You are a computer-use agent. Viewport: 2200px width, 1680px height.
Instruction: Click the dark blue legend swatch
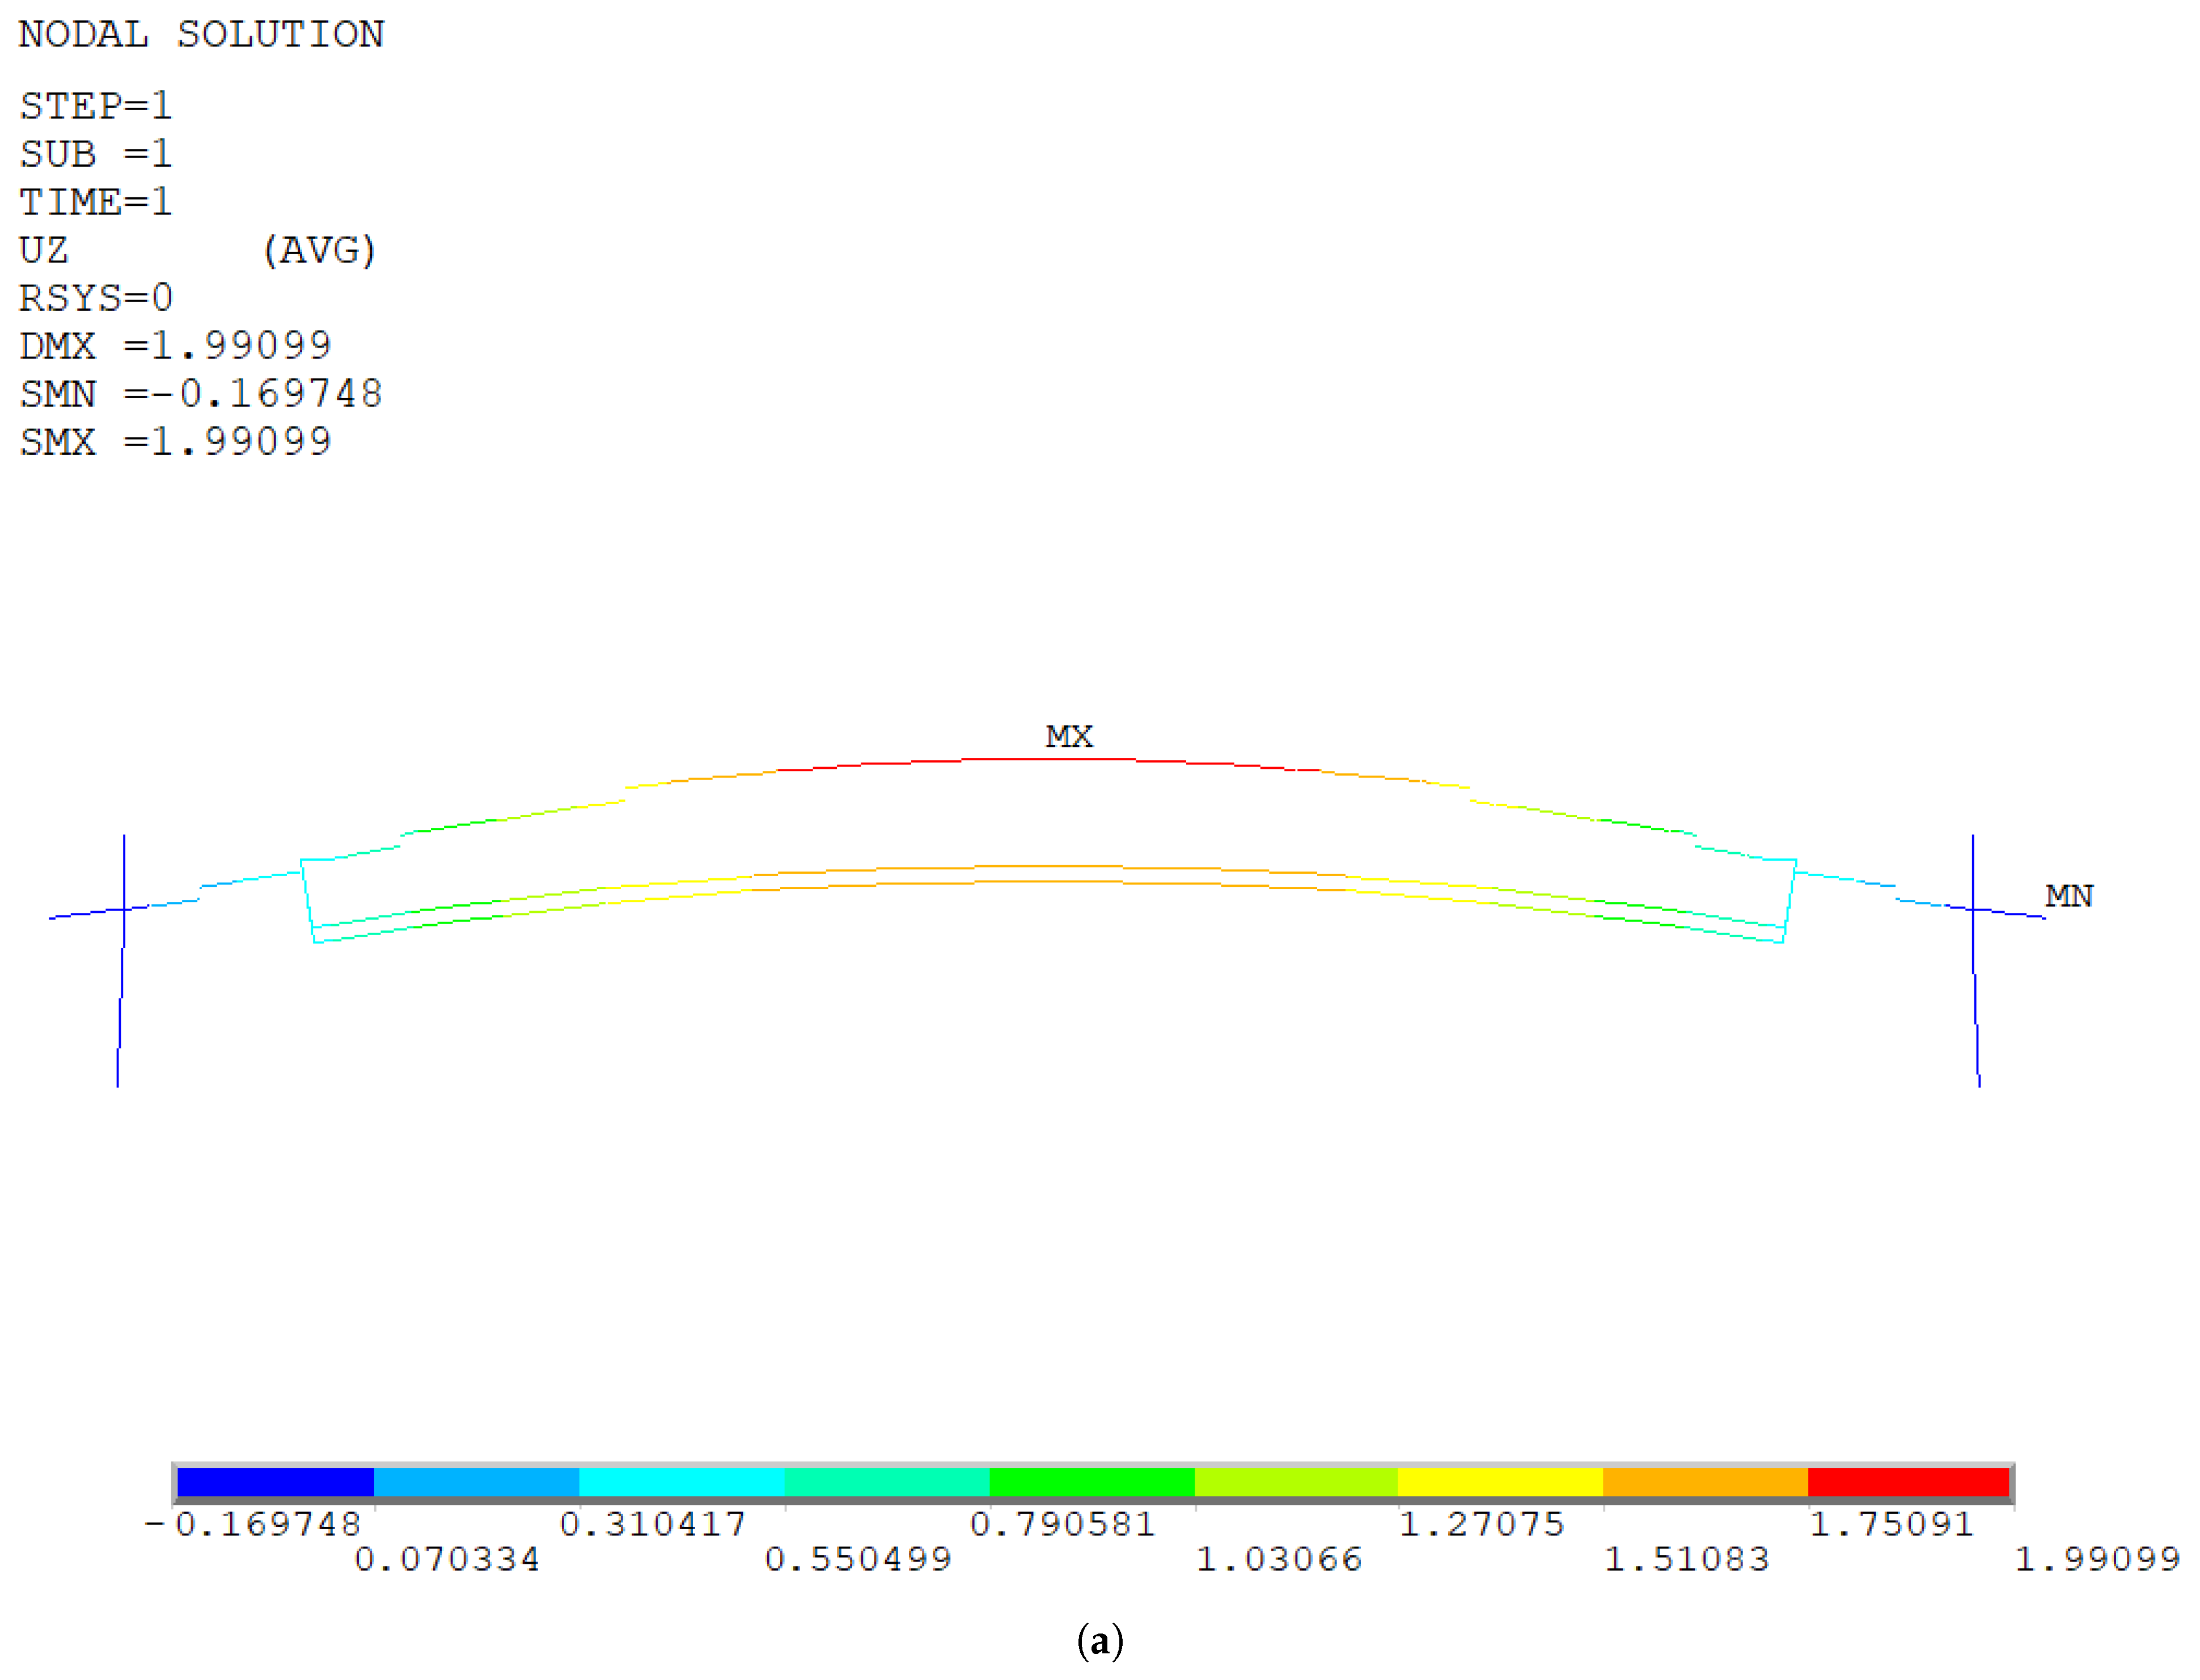point(275,1481)
